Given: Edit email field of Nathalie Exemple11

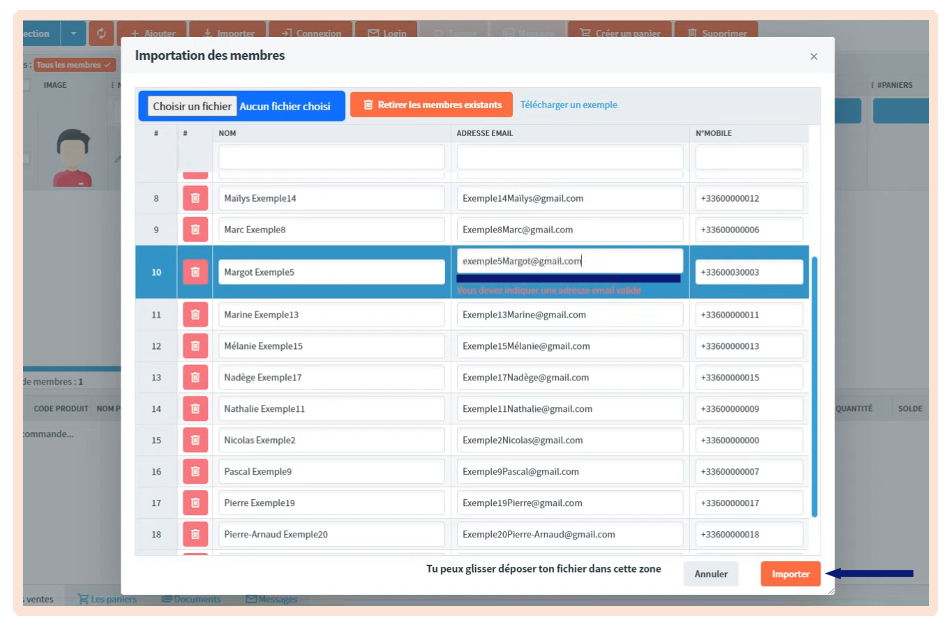Looking at the screenshot, I should click(570, 409).
